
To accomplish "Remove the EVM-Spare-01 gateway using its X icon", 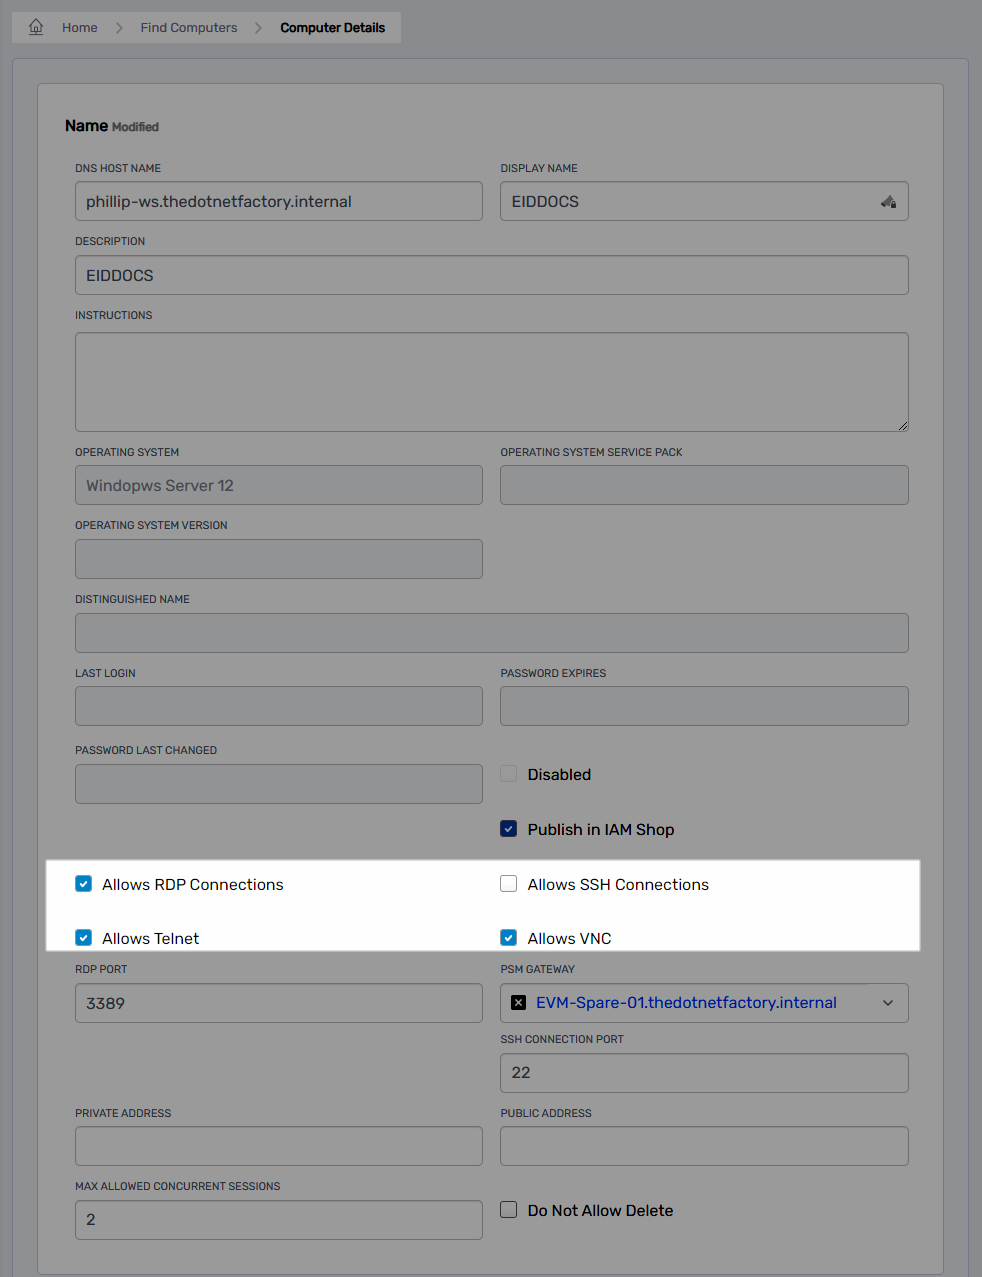I will 518,1002.
